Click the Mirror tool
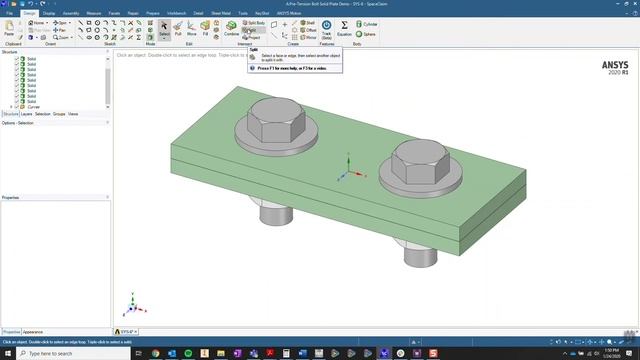 pyautogui.click(x=308, y=38)
